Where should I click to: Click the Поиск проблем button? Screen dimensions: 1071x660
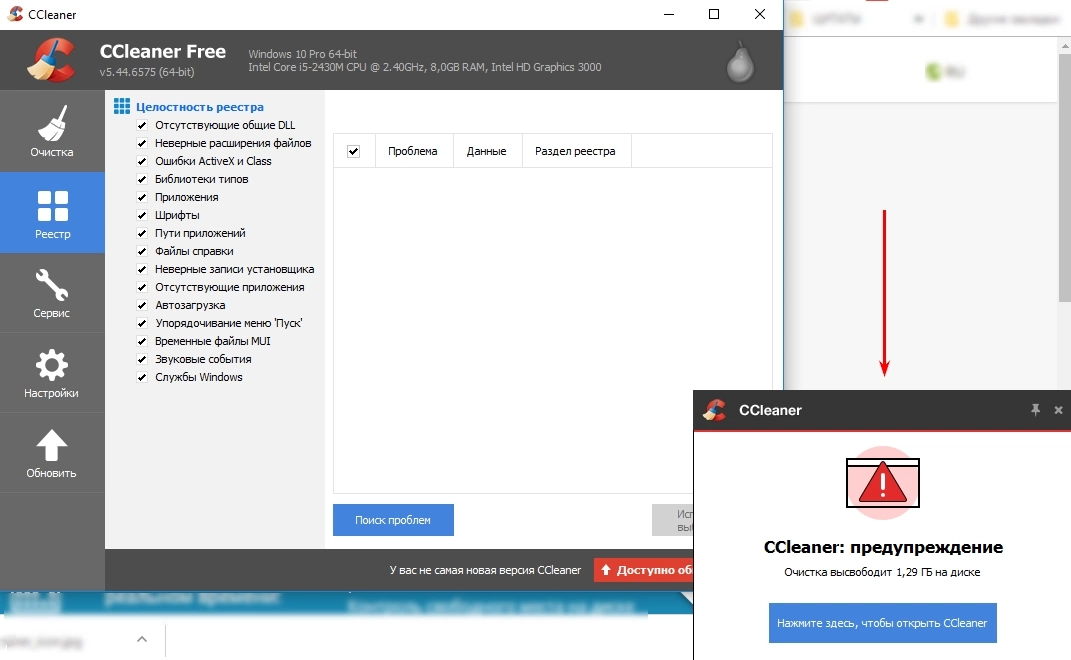393,520
